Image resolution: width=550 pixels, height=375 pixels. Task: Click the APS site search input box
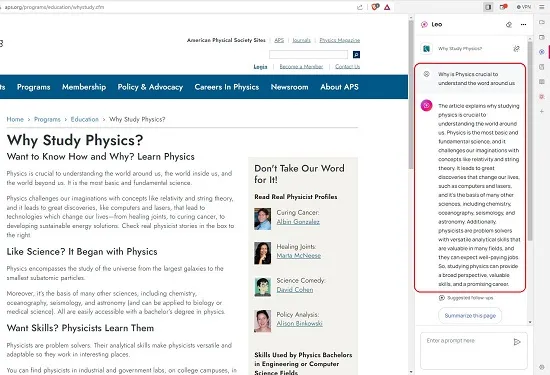coord(308,54)
